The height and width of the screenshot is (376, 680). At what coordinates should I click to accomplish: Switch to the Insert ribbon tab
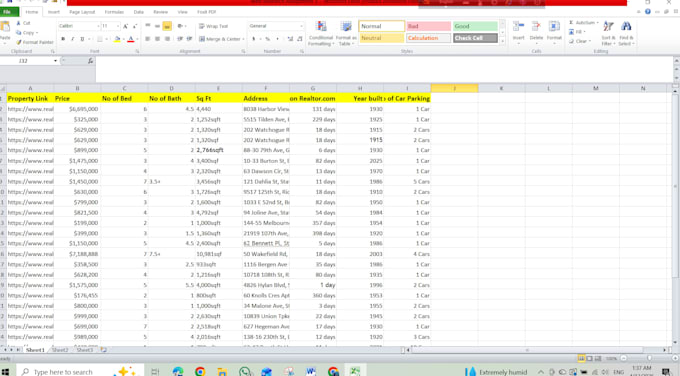click(54, 12)
